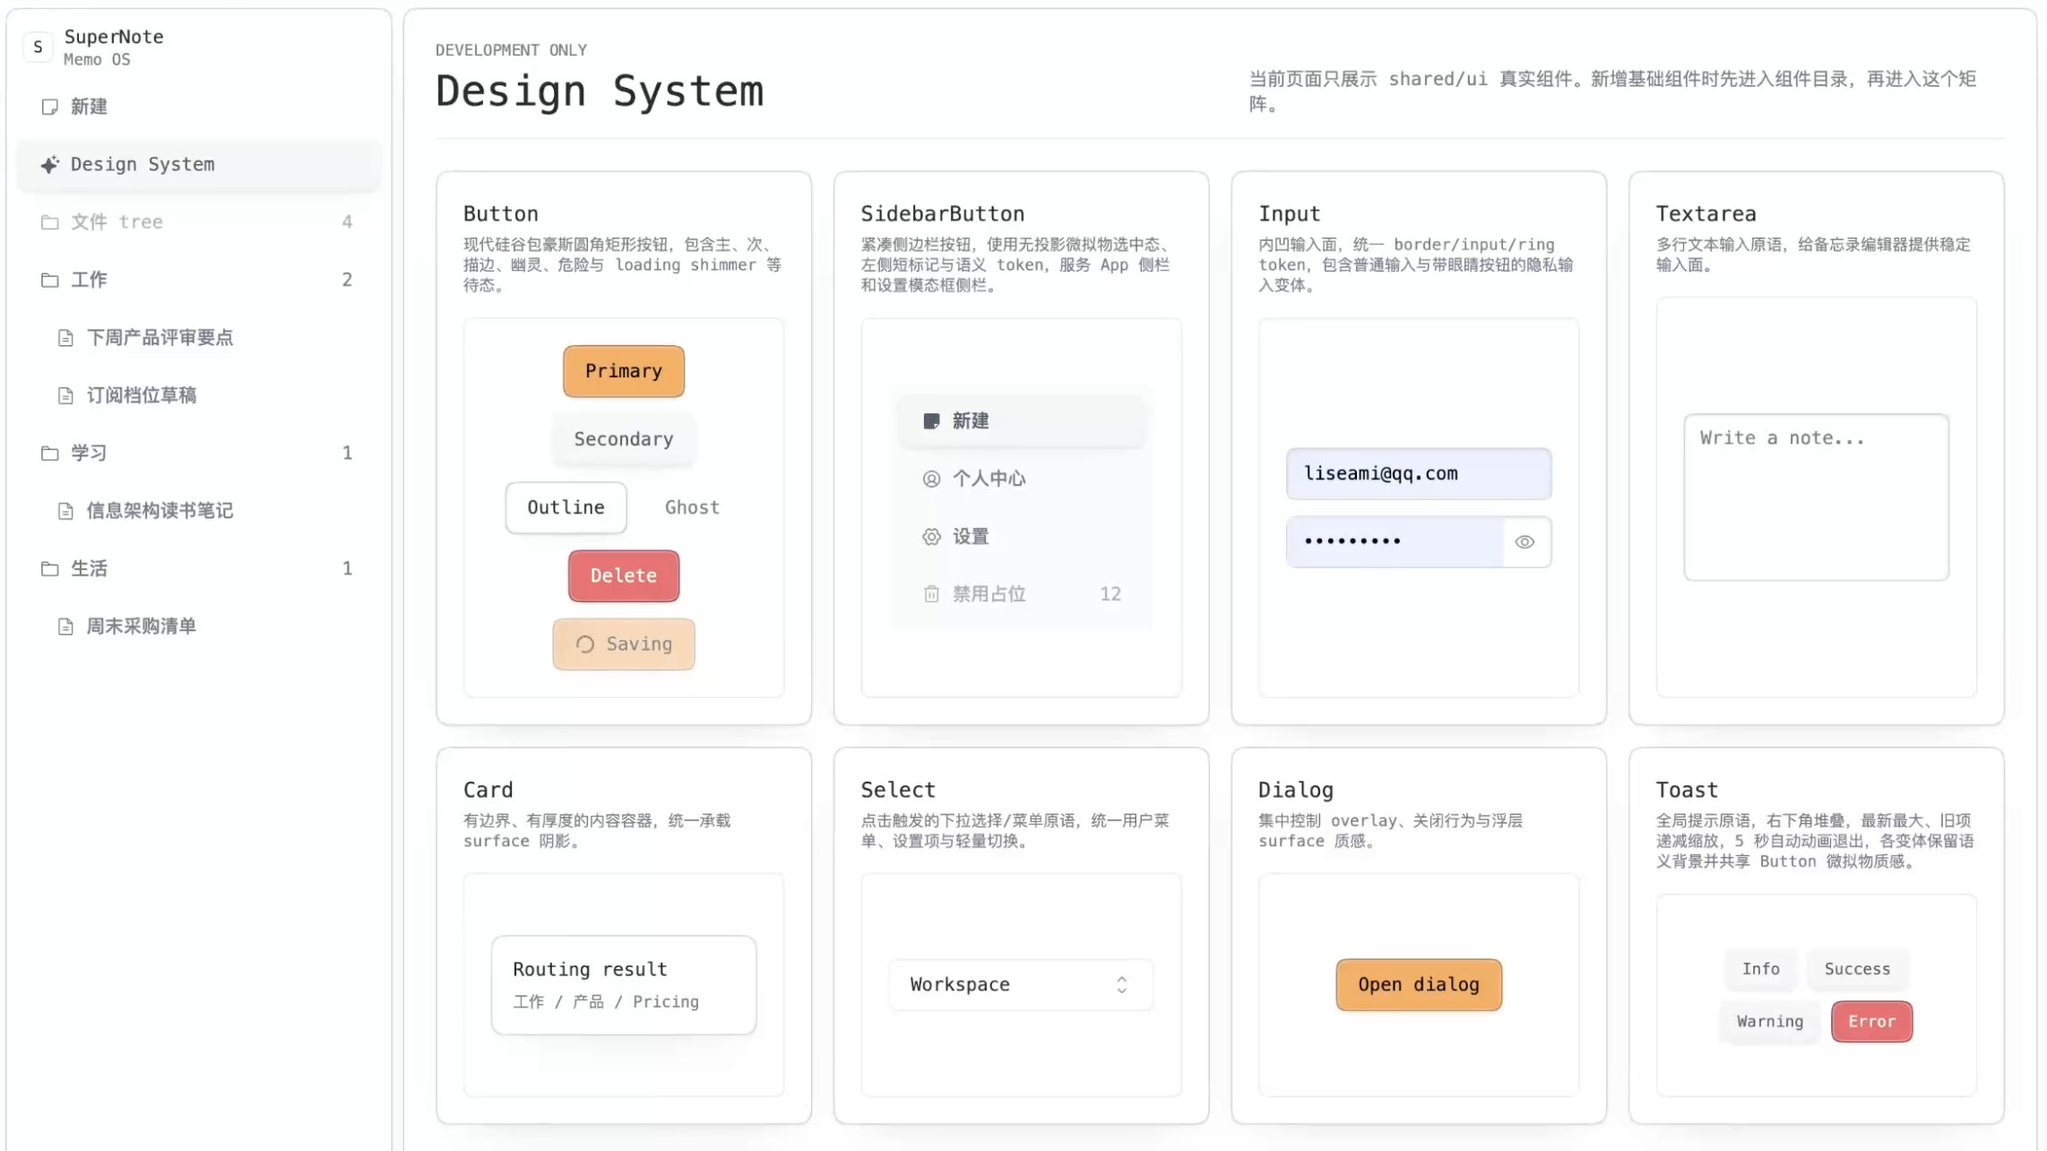Click 新建 in the left sidebar
The image size is (2047, 1151).
click(198, 107)
